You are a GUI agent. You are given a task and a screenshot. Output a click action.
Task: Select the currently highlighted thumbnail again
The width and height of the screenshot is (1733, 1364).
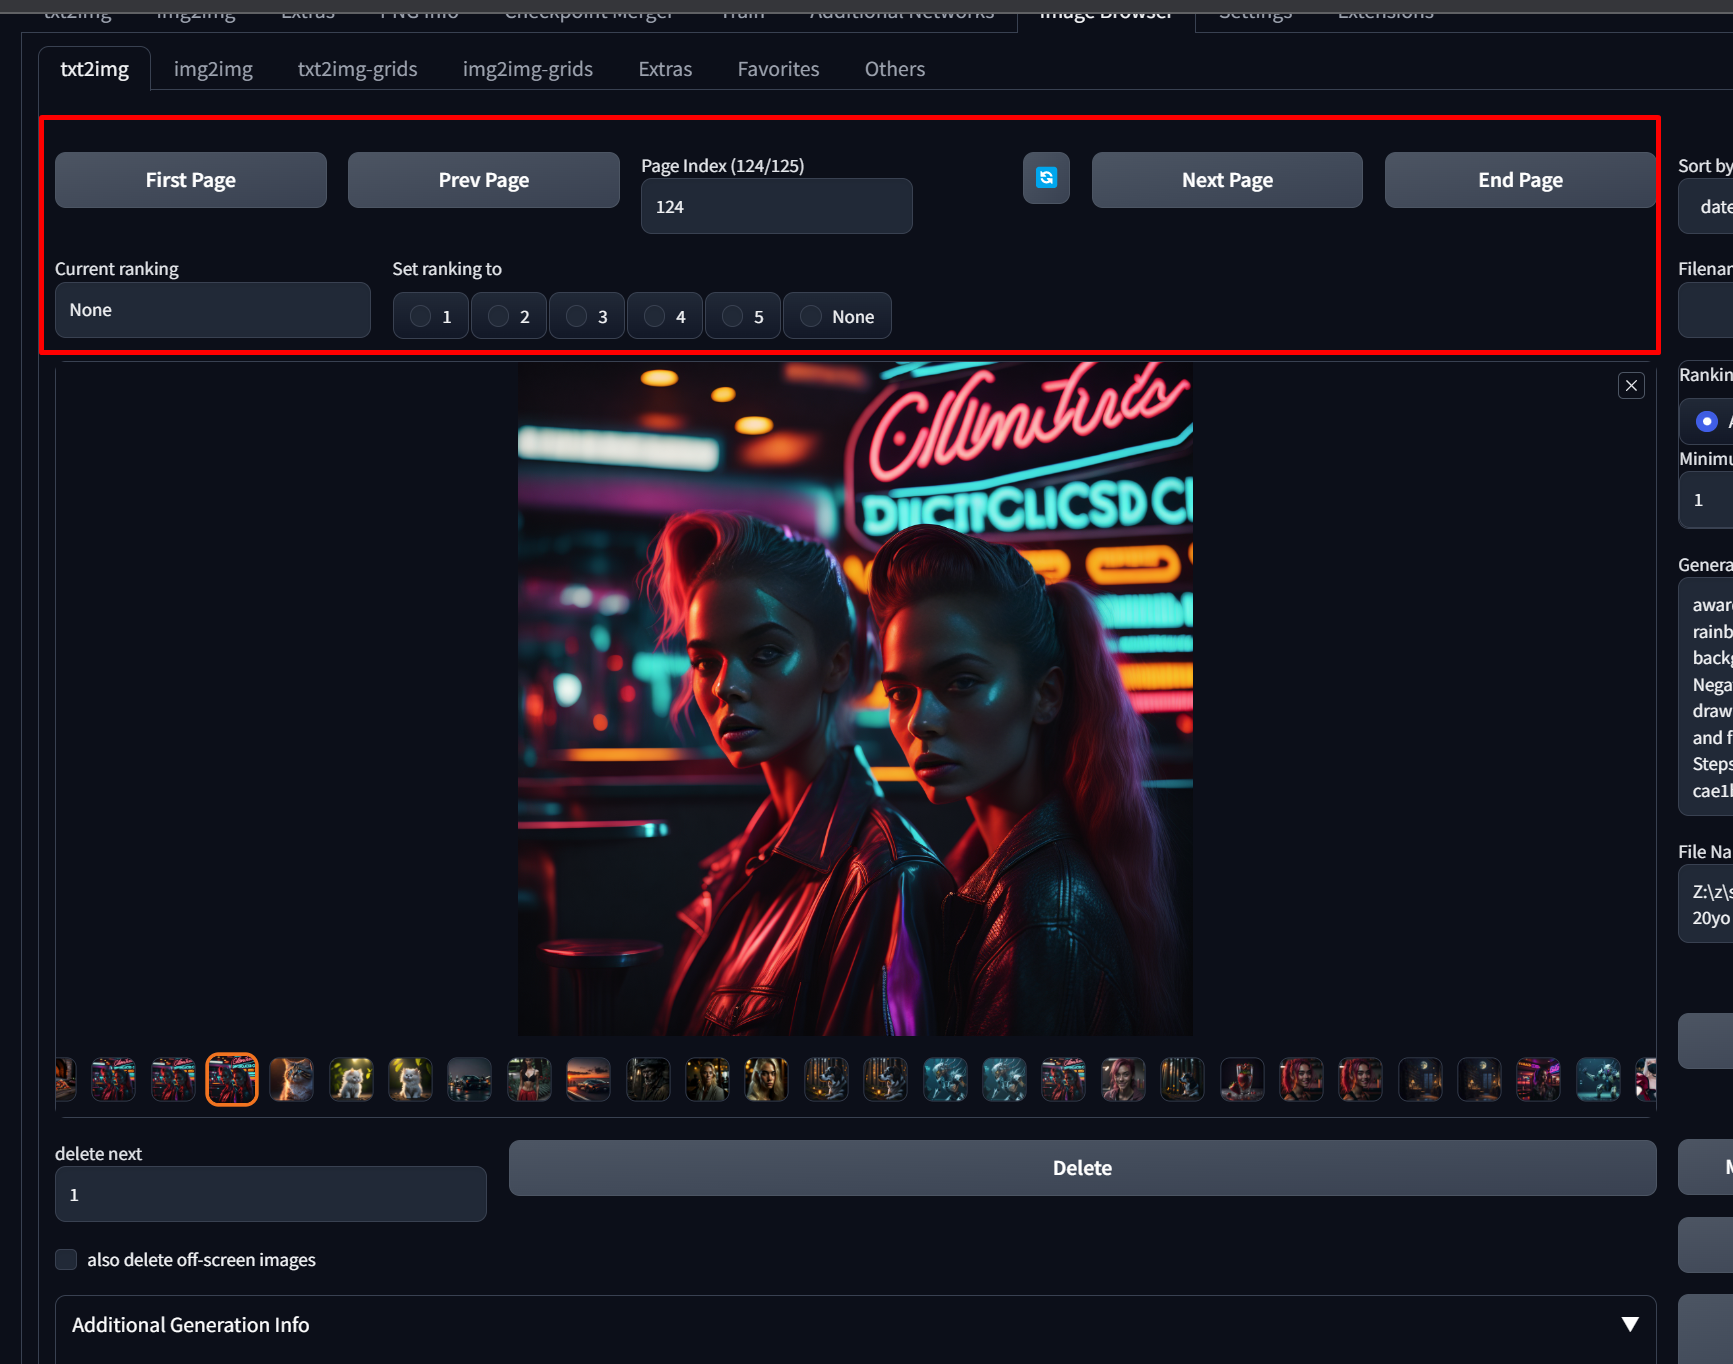click(x=231, y=1079)
